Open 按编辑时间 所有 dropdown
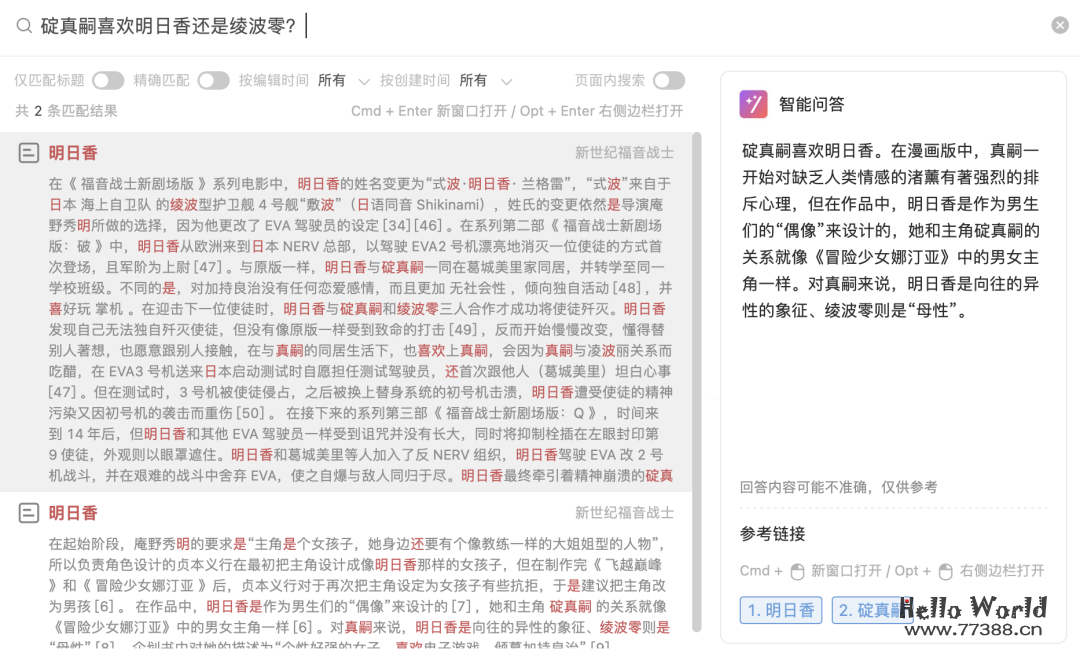Screen dimensions: 1080x660 (344, 81)
